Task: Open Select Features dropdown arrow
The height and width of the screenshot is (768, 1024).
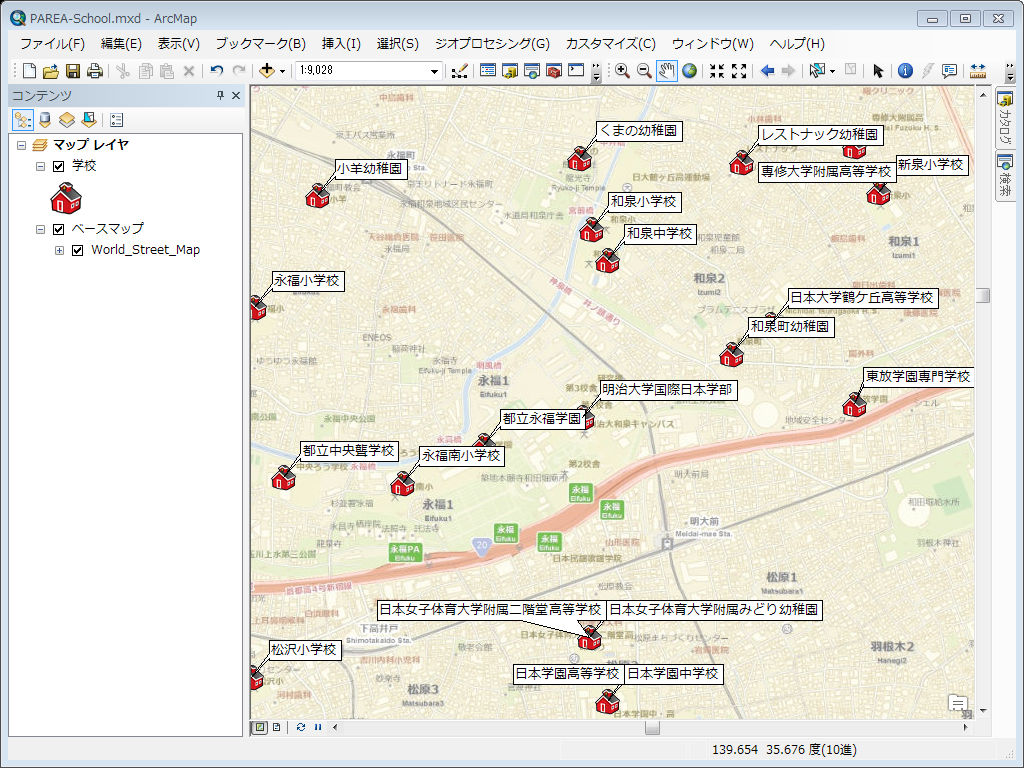Action: [x=832, y=71]
